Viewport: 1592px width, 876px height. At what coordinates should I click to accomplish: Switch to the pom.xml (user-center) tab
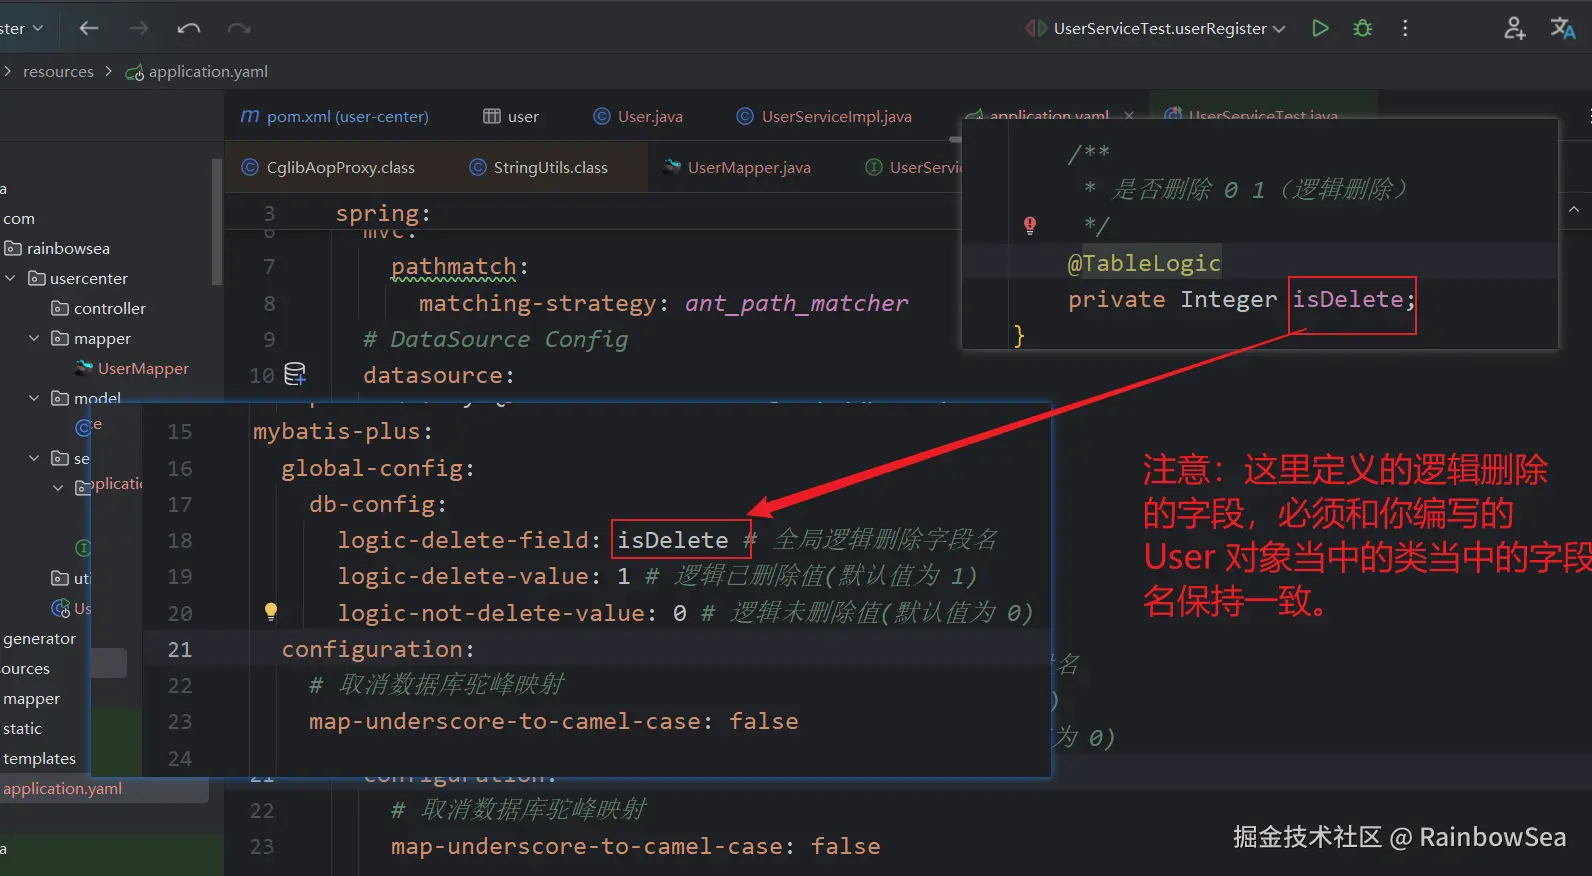point(335,116)
